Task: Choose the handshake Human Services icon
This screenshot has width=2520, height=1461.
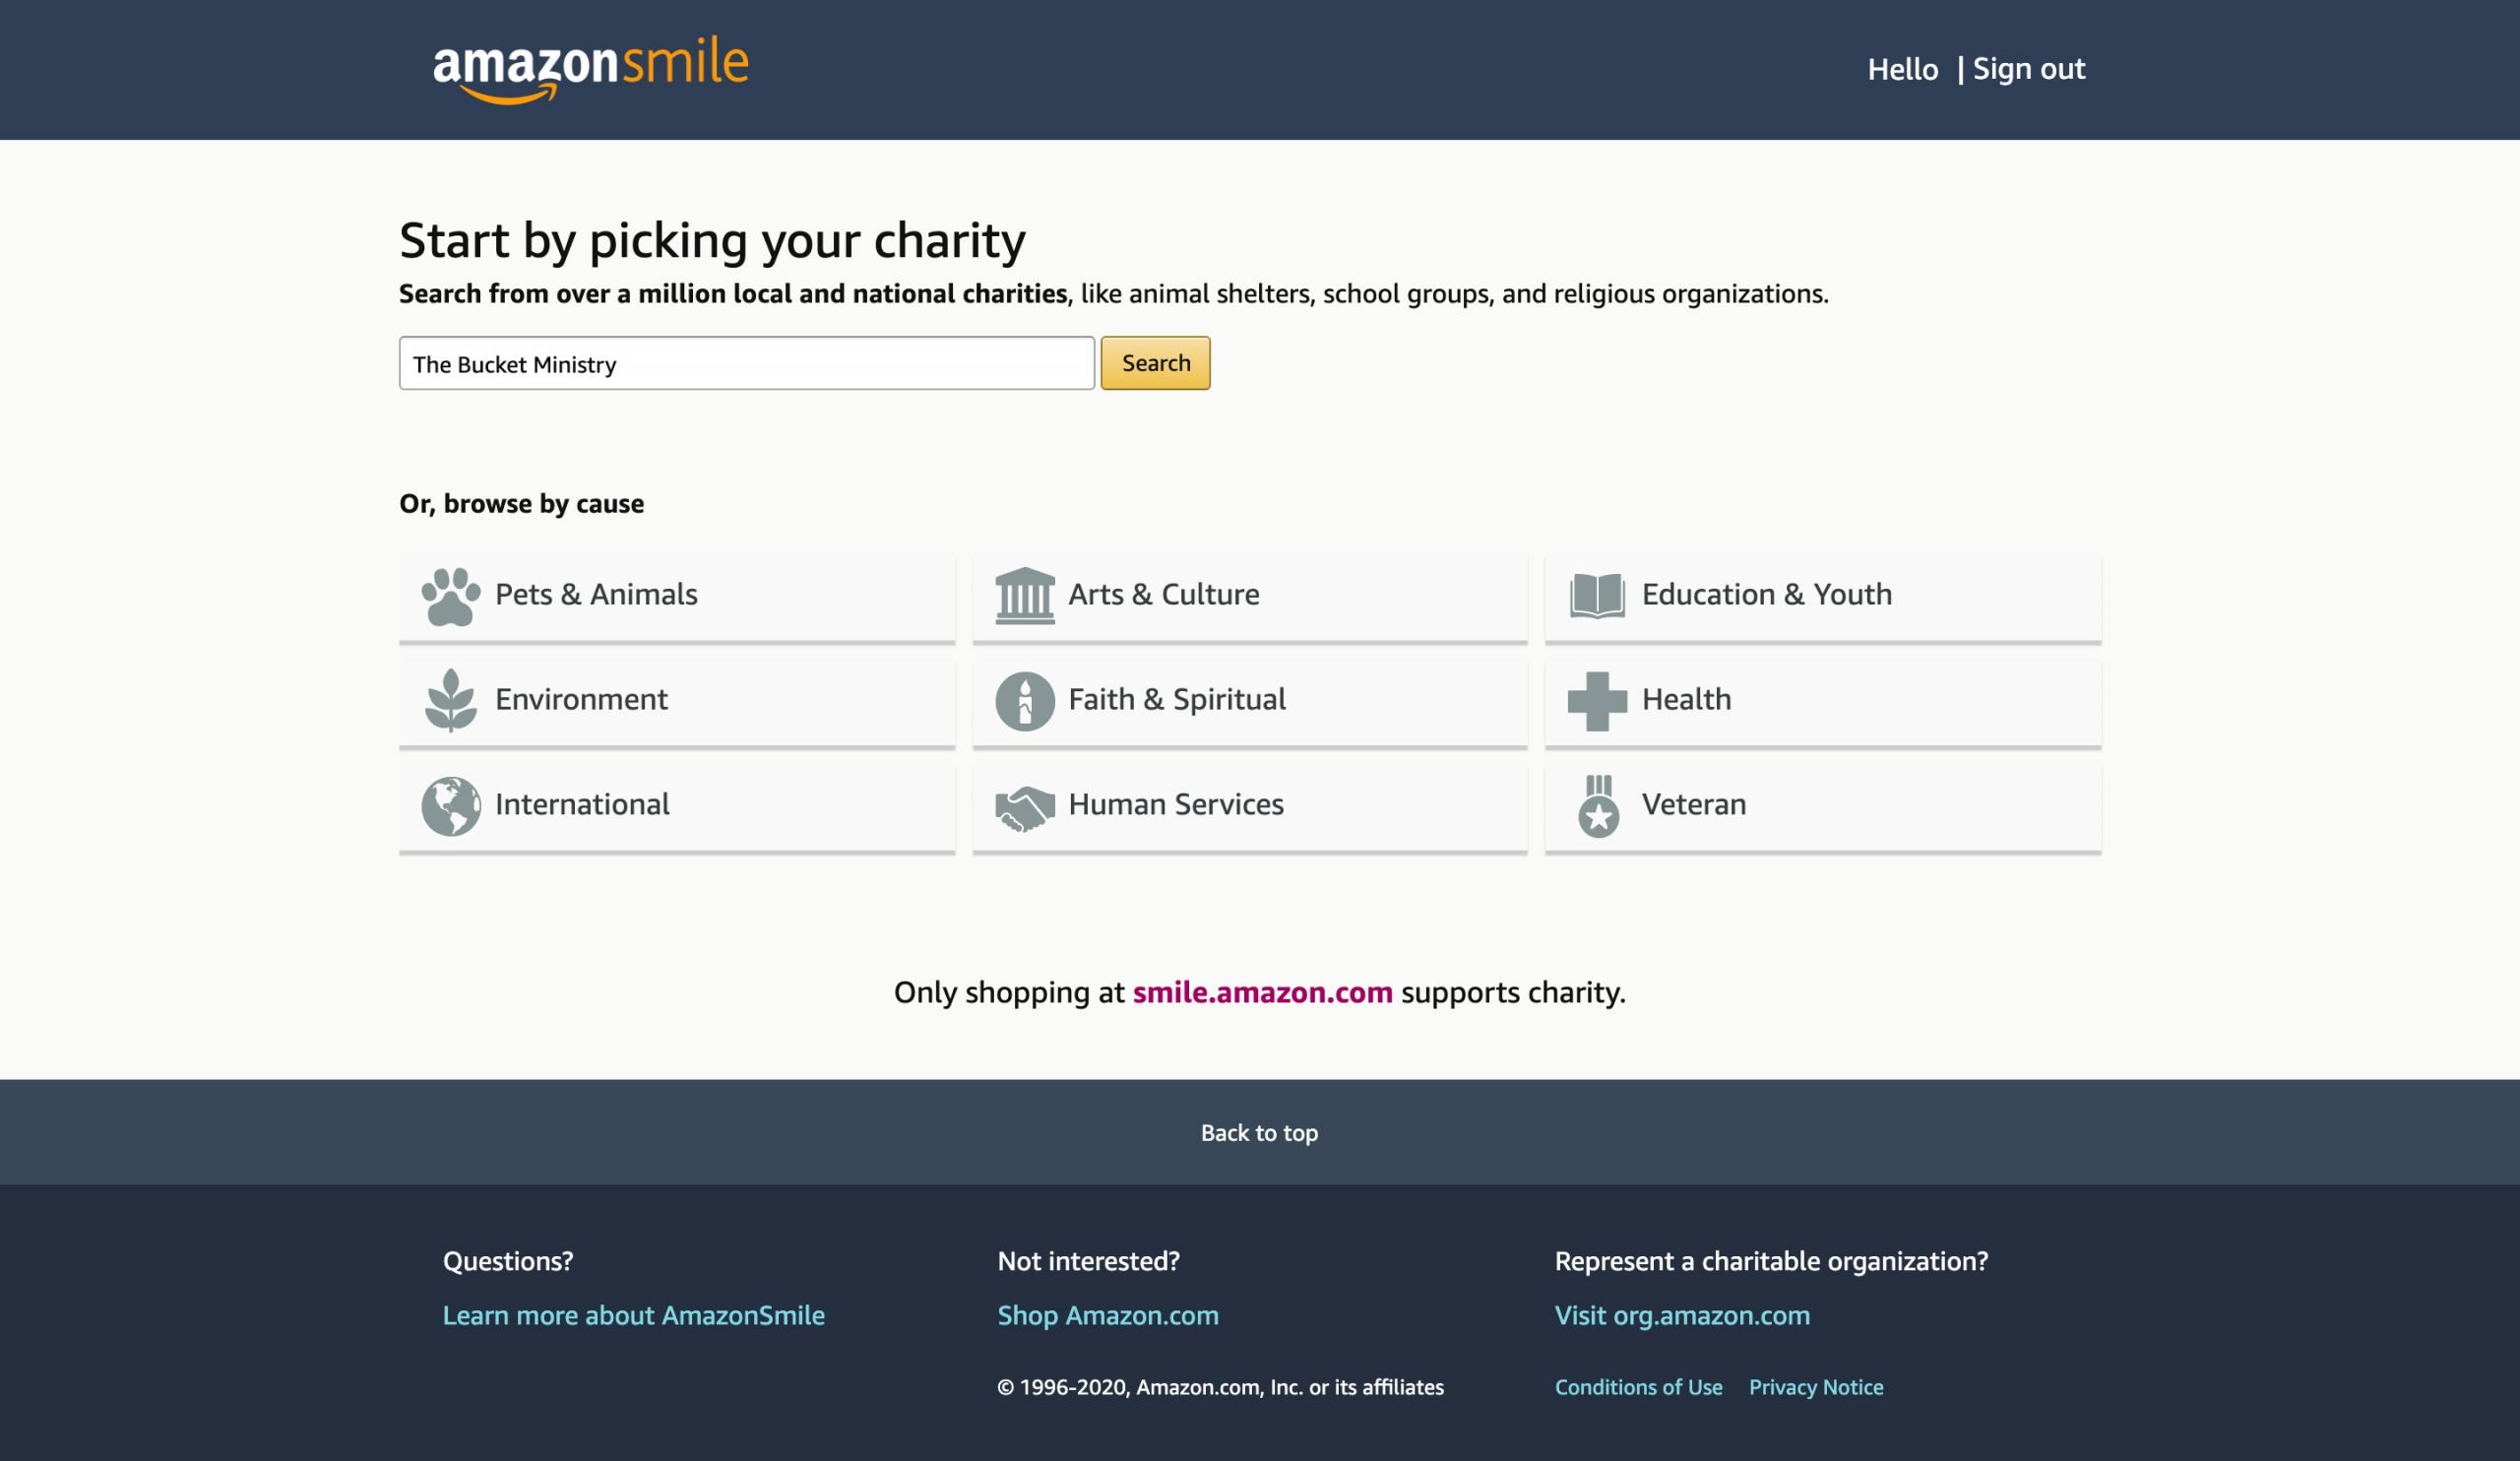Action: pyautogui.click(x=1024, y=808)
